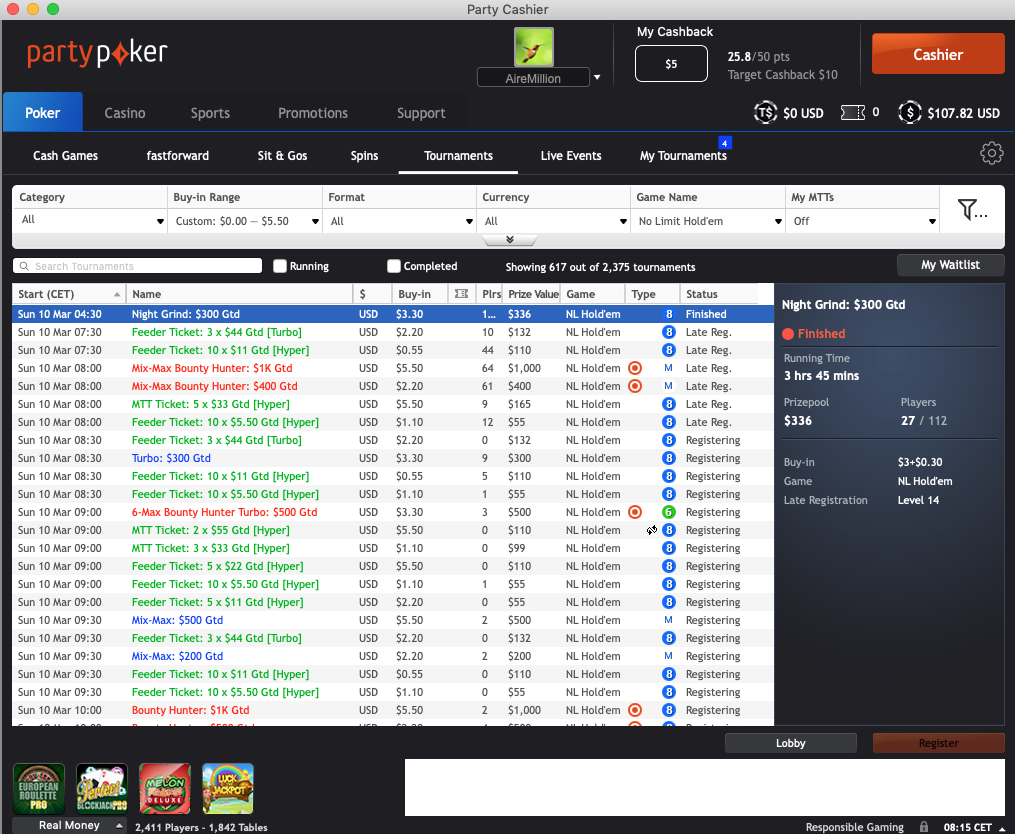This screenshot has width=1015, height=834.
Task: Open the Melon Madness Deluxe game icon
Action: (x=165, y=789)
